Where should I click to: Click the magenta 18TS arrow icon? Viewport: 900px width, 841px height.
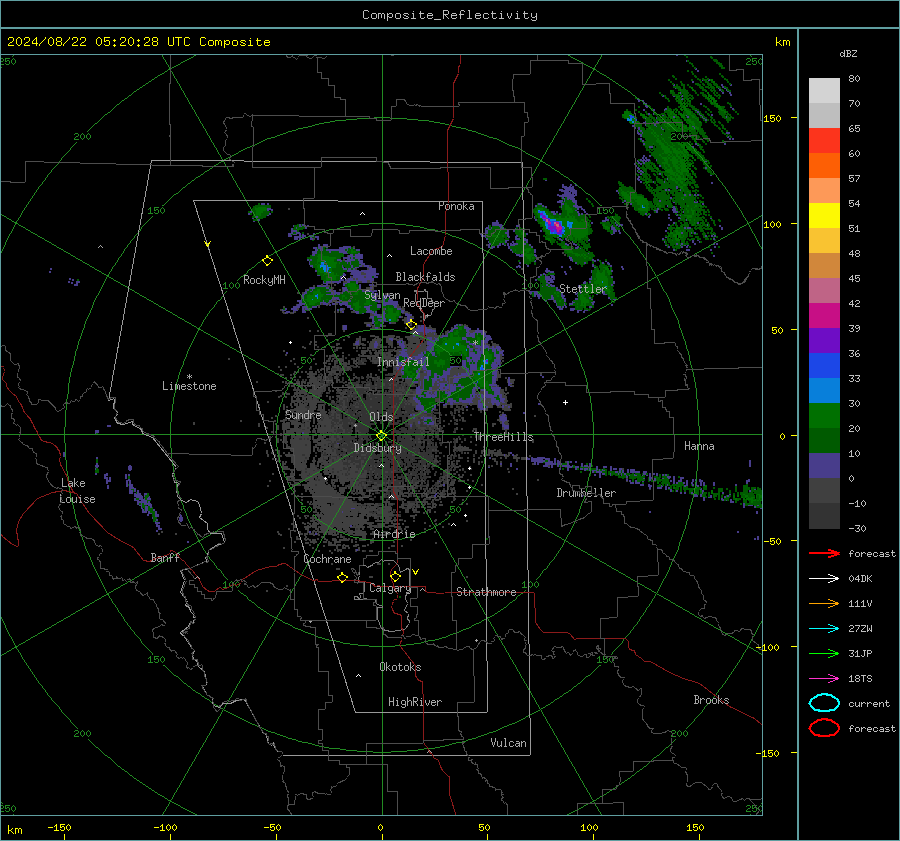click(824, 679)
